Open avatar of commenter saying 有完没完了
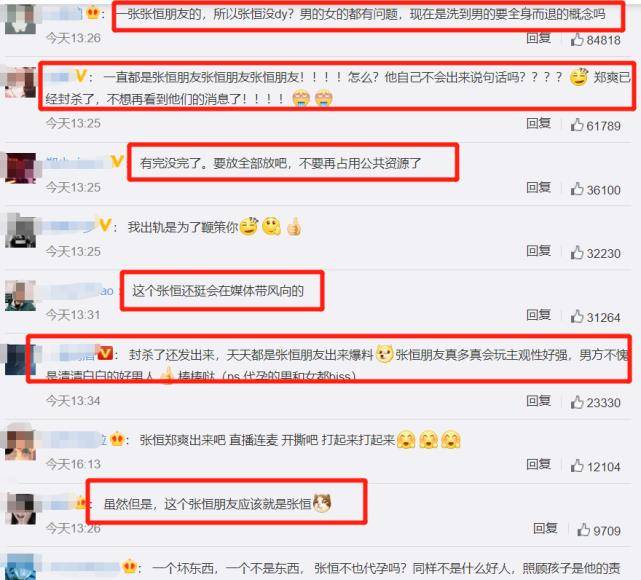Image resolution: width=641 pixels, height=580 pixels. click(20, 168)
